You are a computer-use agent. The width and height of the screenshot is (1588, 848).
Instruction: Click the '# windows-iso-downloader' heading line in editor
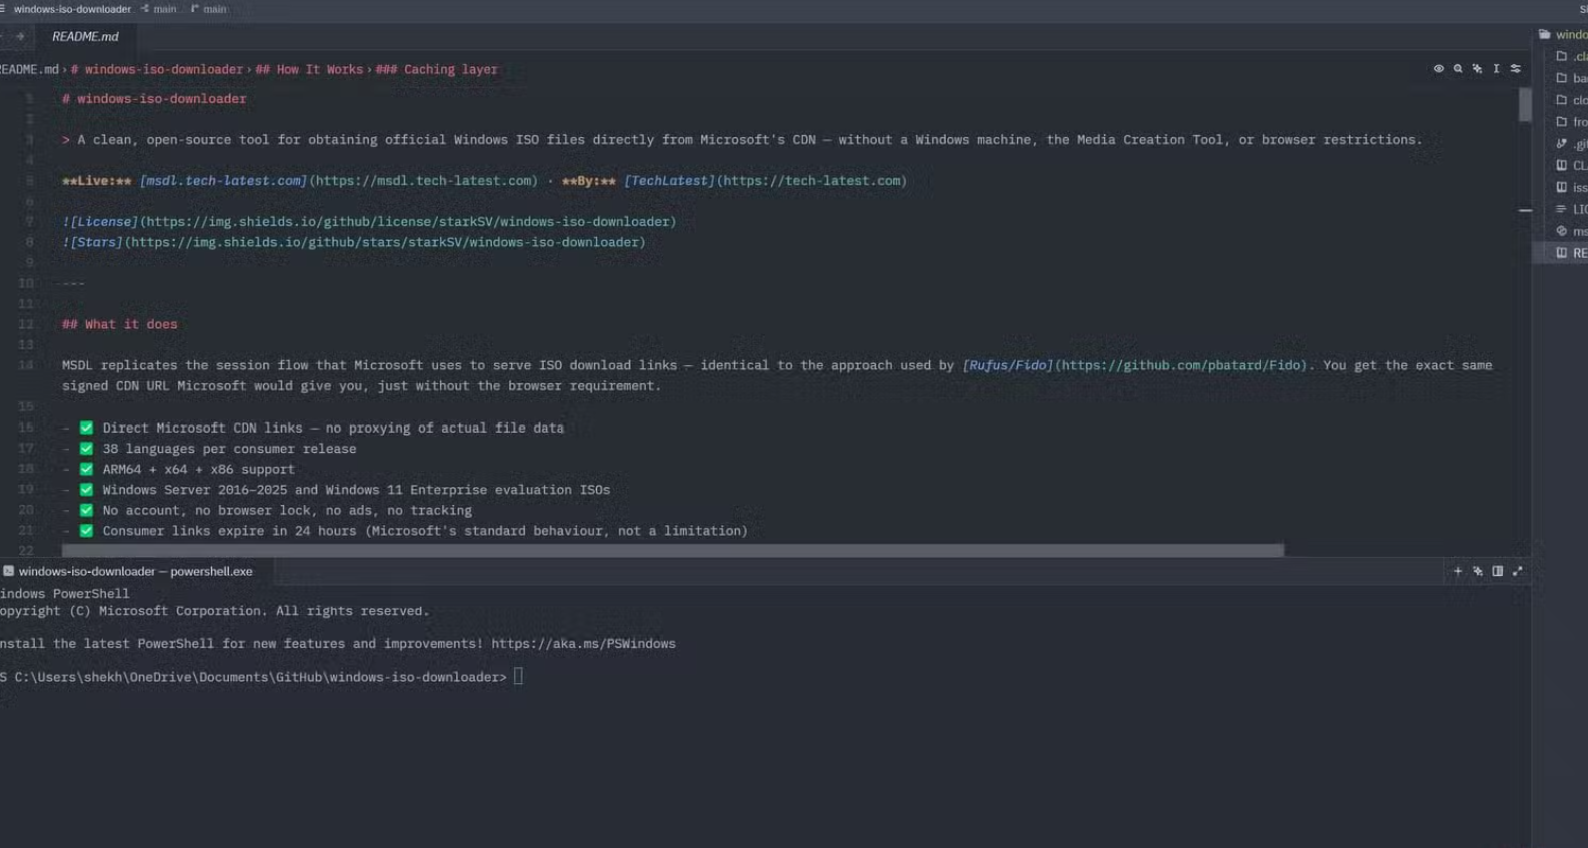[x=154, y=99]
